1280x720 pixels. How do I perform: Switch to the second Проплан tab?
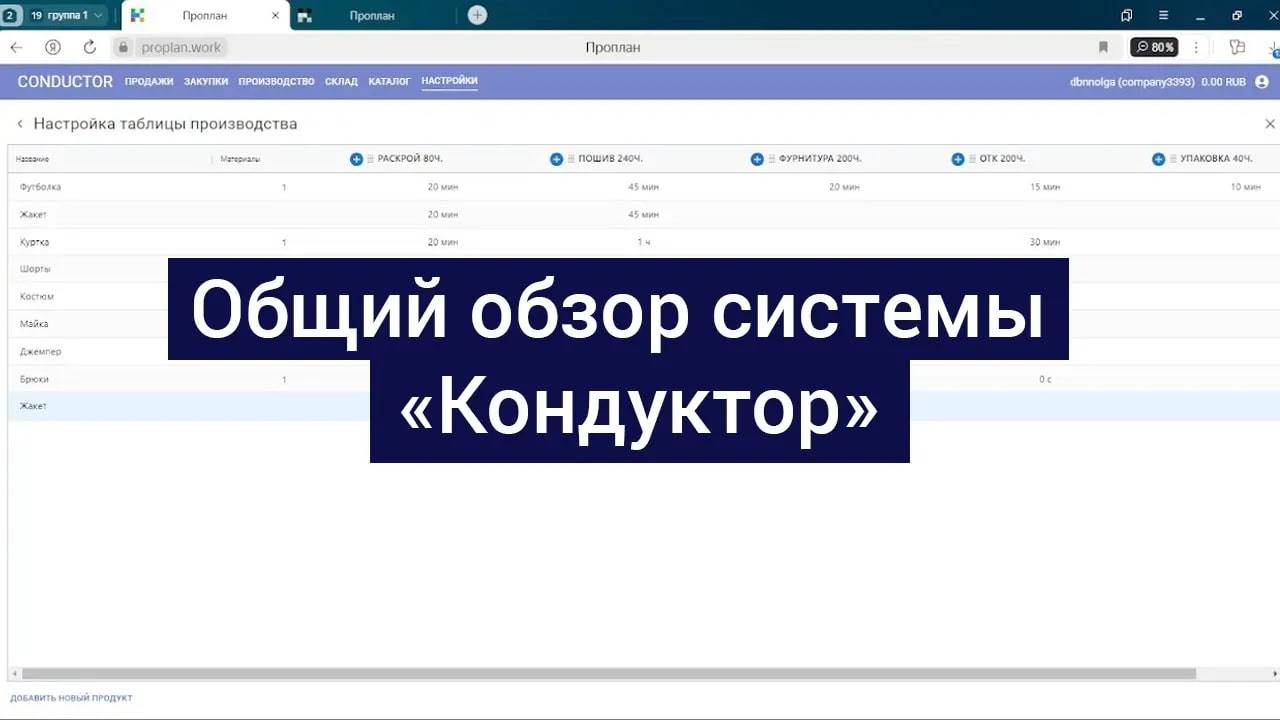click(372, 15)
